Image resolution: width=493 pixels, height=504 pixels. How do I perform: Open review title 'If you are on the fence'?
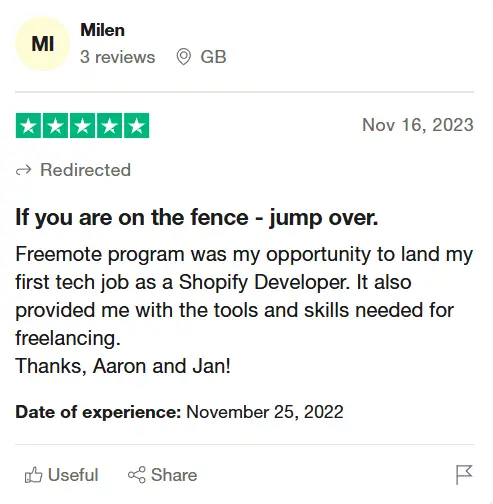coord(197,218)
